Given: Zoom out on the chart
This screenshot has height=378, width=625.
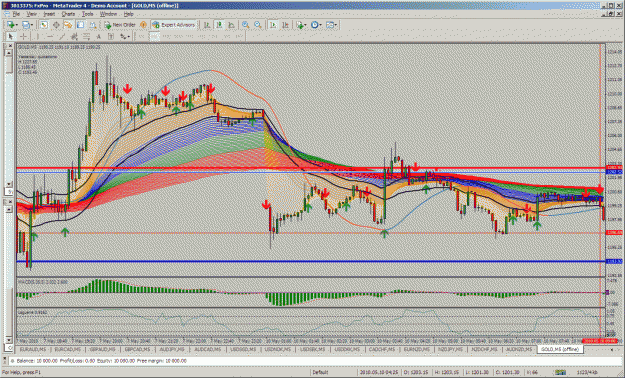Looking at the screenshot, I should (258, 25).
